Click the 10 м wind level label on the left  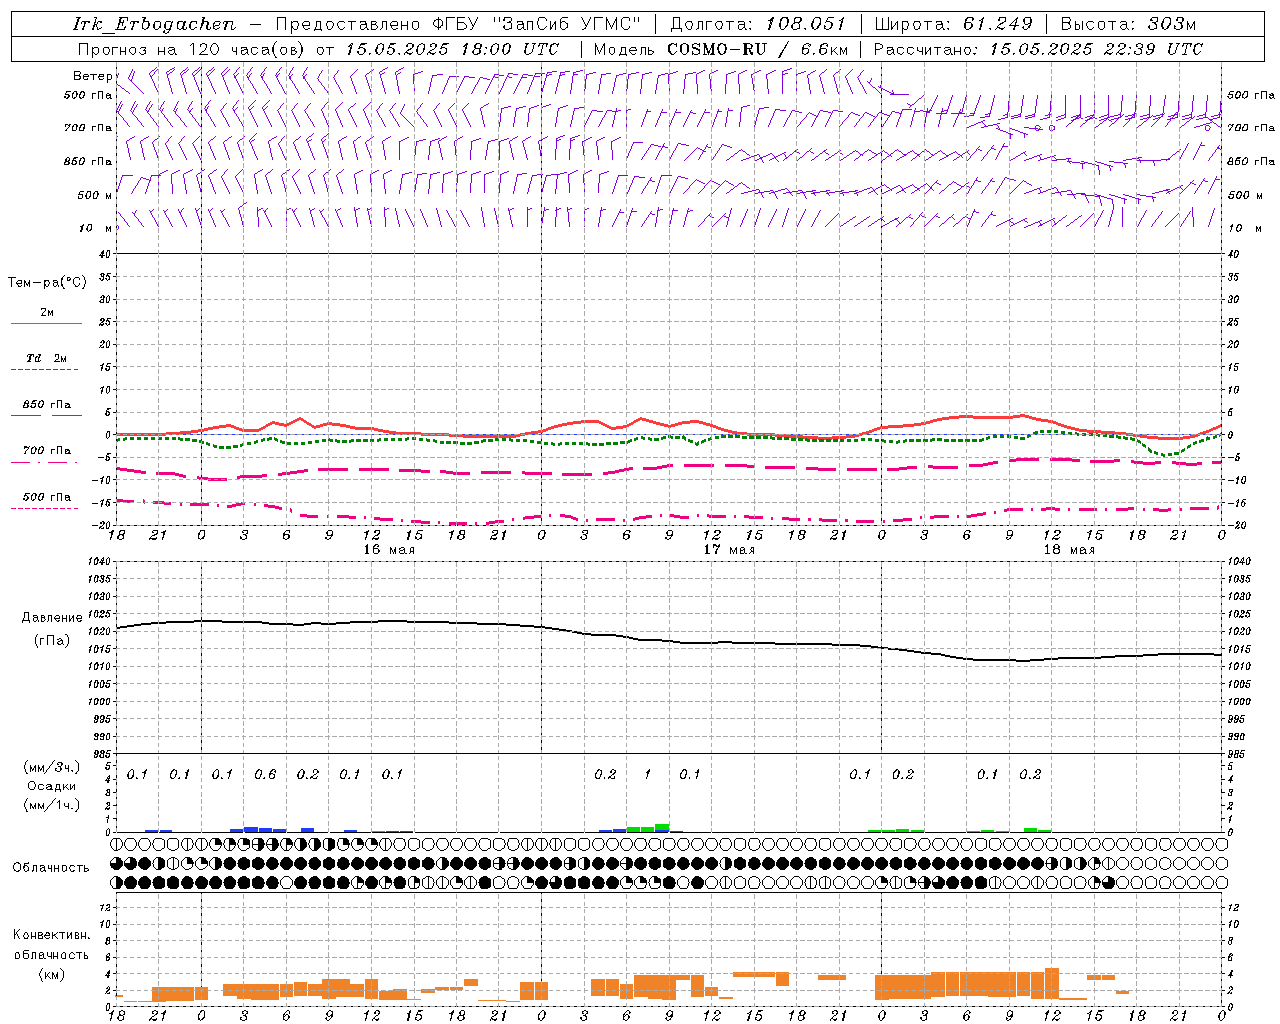[x=95, y=228]
